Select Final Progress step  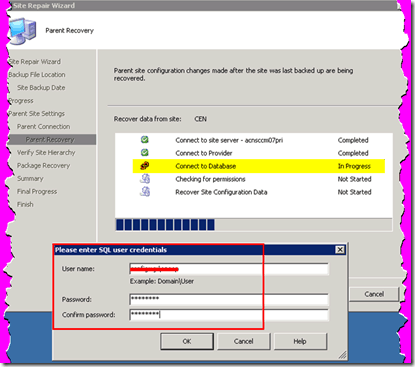37,192
